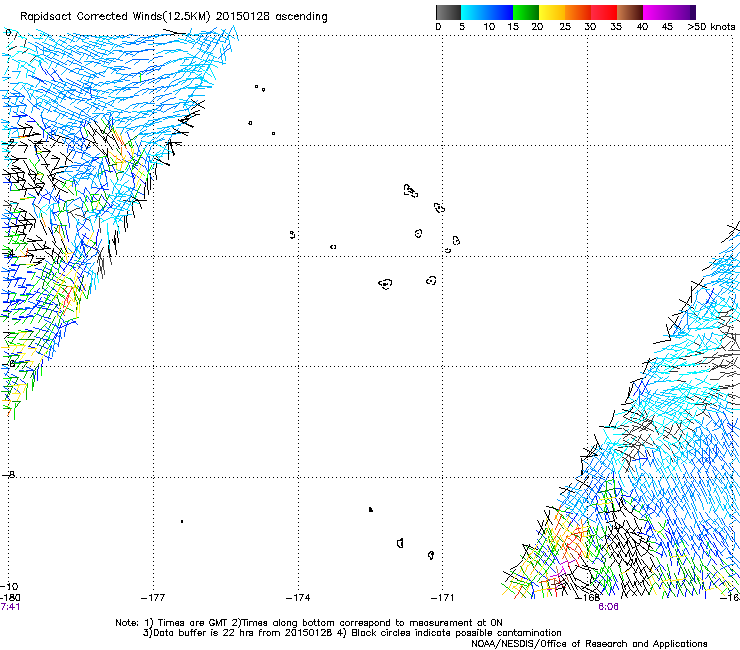Click the cyan-blue 5–15 knots legend band
740x650 pixels.
[487, 12]
